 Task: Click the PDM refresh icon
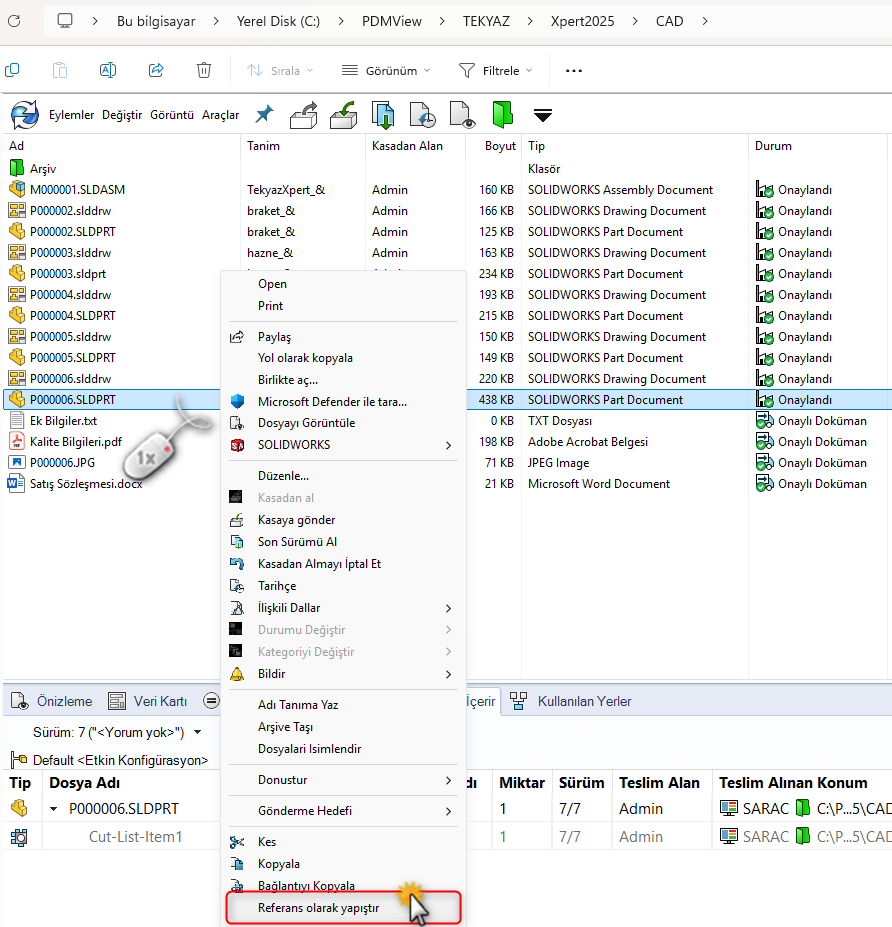[24, 114]
